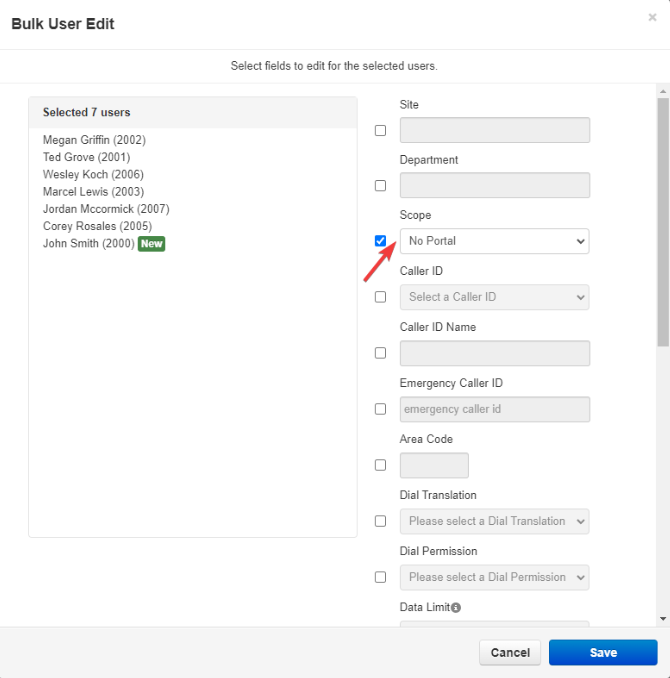Image resolution: width=670 pixels, height=678 pixels.
Task: Tick the Area Code checkbox
Action: click(x=380, y=465)
